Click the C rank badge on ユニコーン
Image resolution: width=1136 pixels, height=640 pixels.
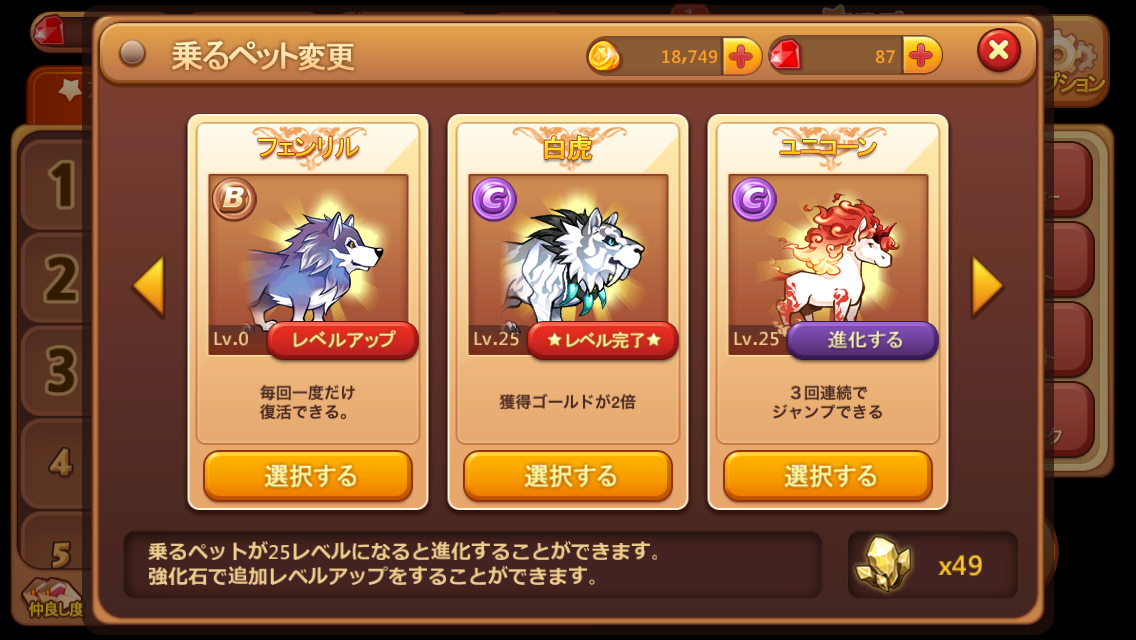753,199
